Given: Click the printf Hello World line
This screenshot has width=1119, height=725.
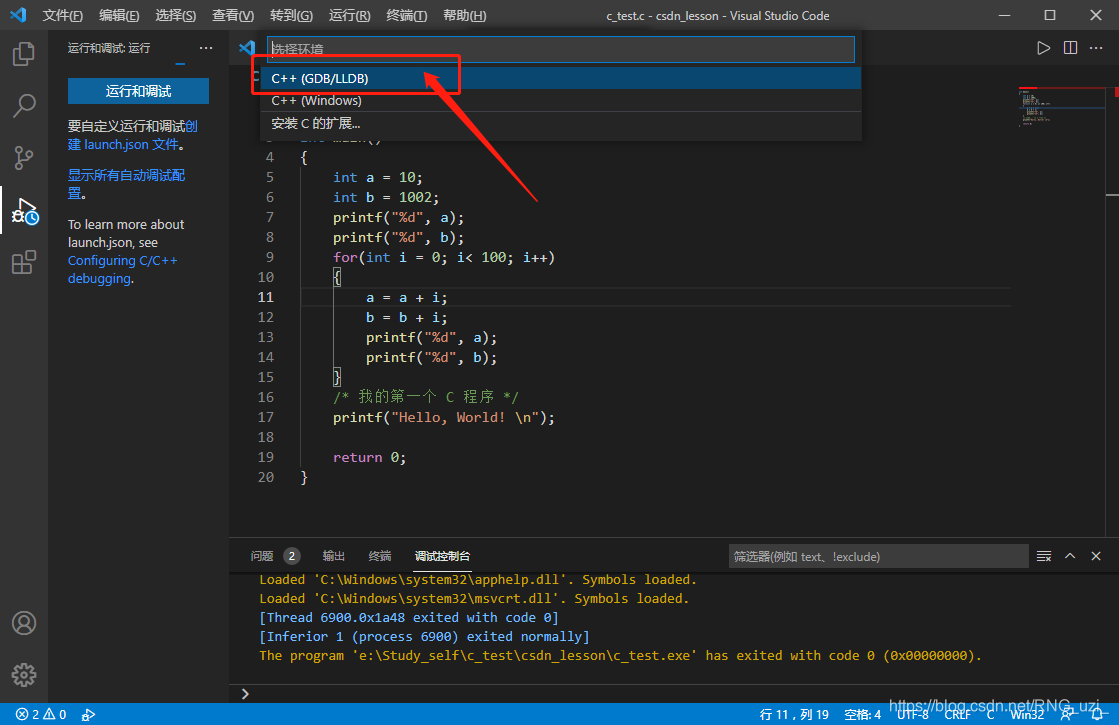Looking at the screenshot, I should click(x=443, y=417).
